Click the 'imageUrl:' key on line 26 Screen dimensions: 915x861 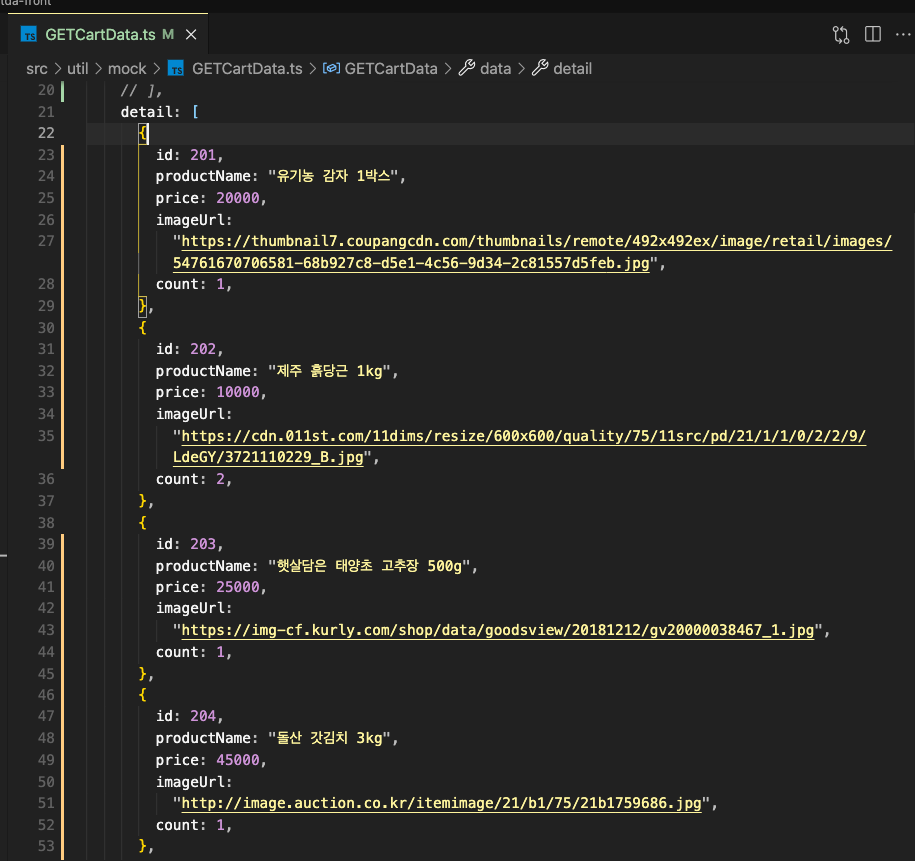click(194, 221)
